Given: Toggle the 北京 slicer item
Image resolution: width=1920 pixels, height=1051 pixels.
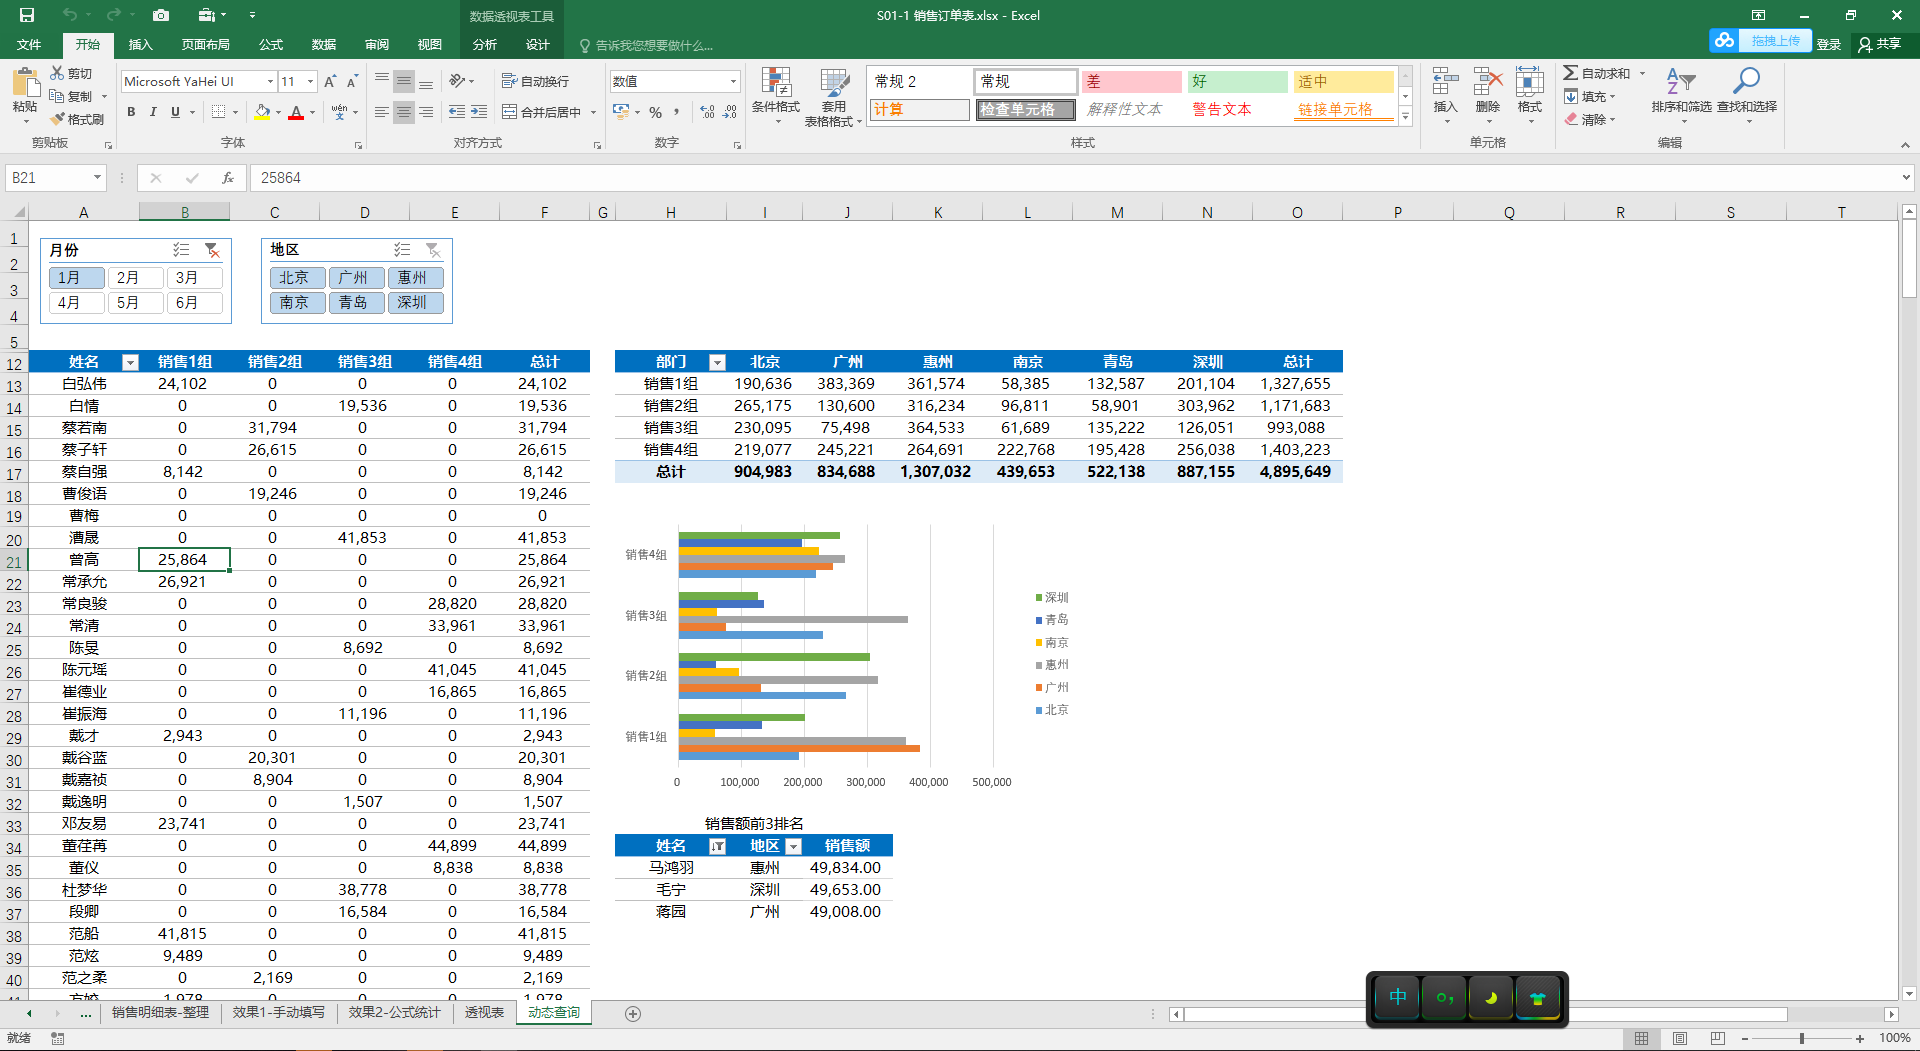Looking at the screenshot, I should coord(297,278).
